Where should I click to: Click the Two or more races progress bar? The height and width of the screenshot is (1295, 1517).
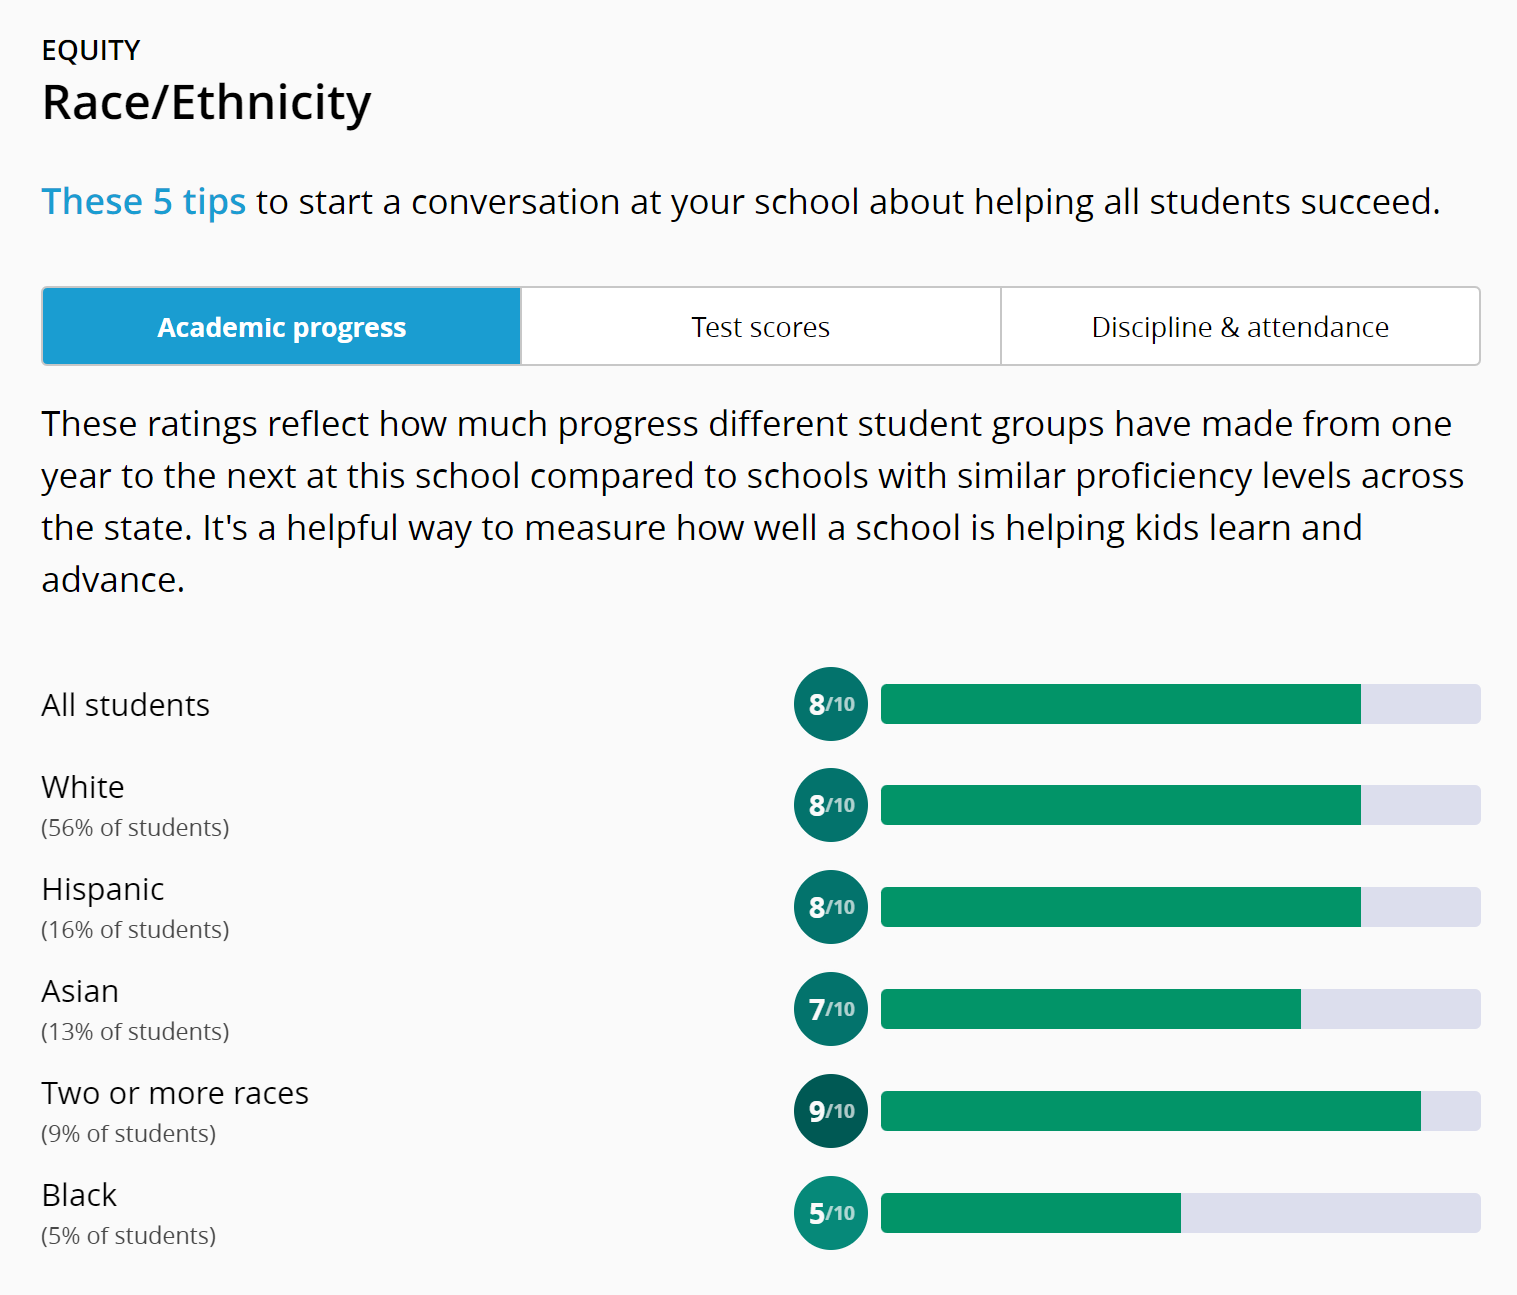coord(1180,1111)
